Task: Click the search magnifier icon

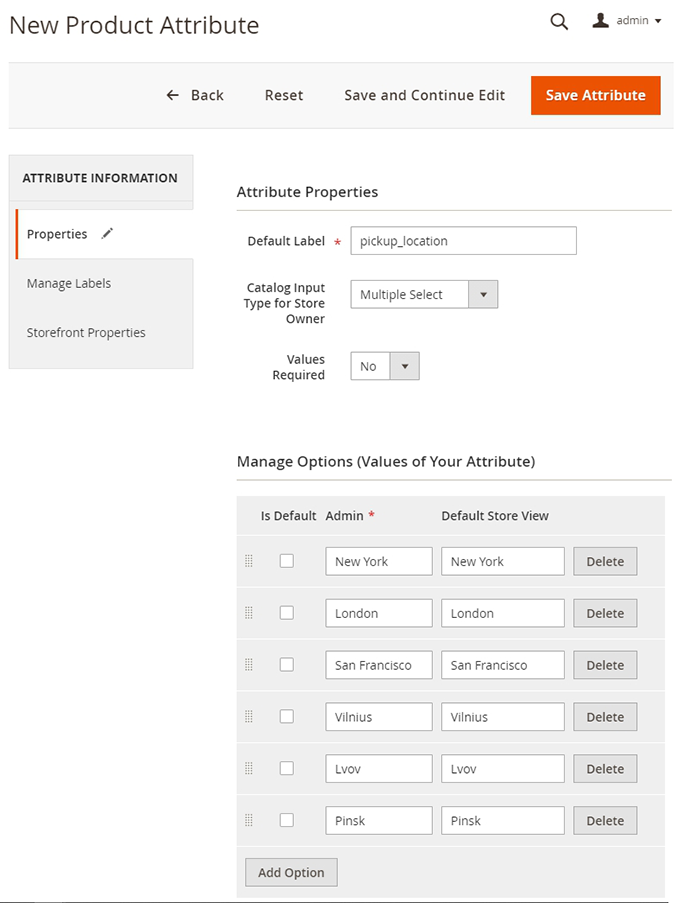Action: (559, 21)
